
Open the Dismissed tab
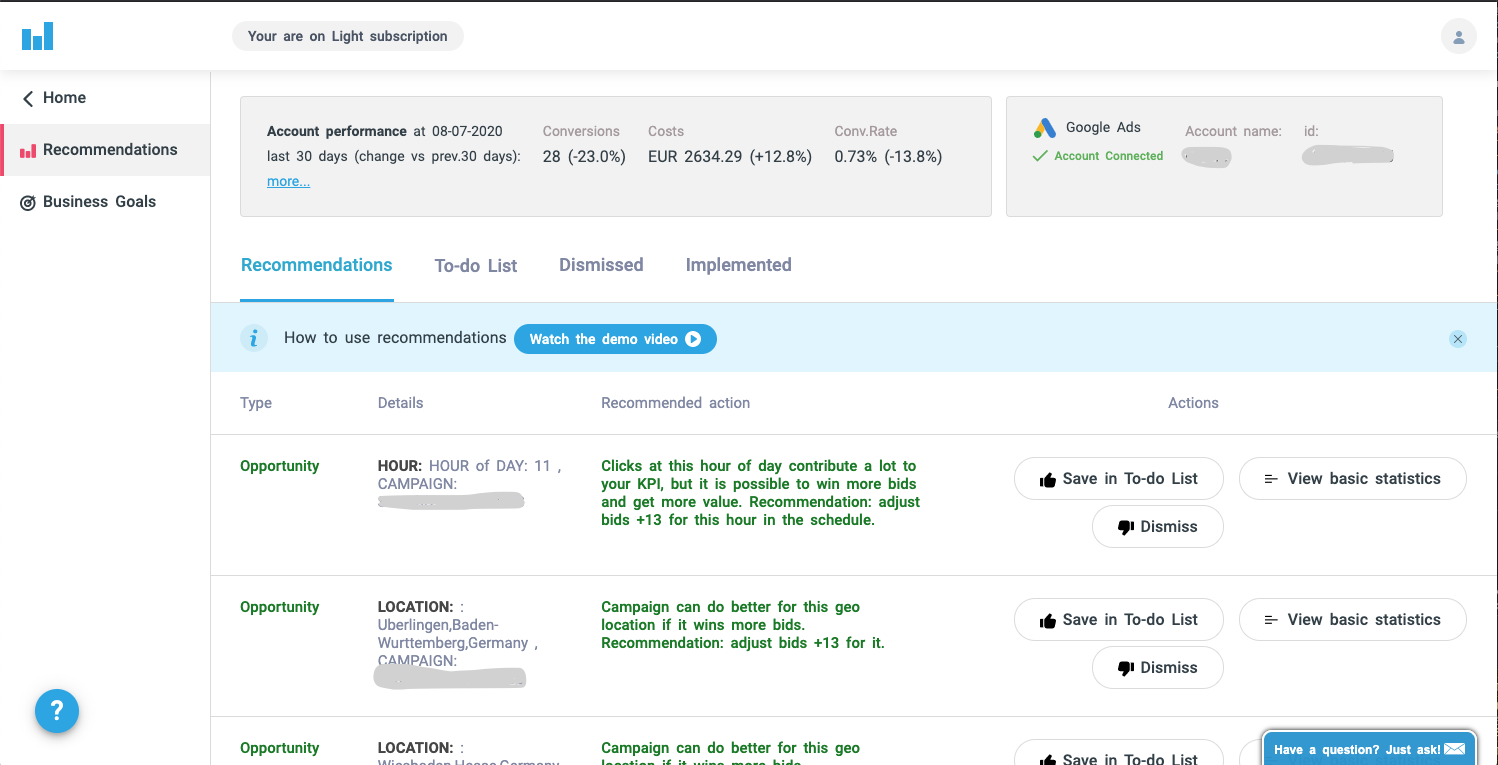coord(601,265)
